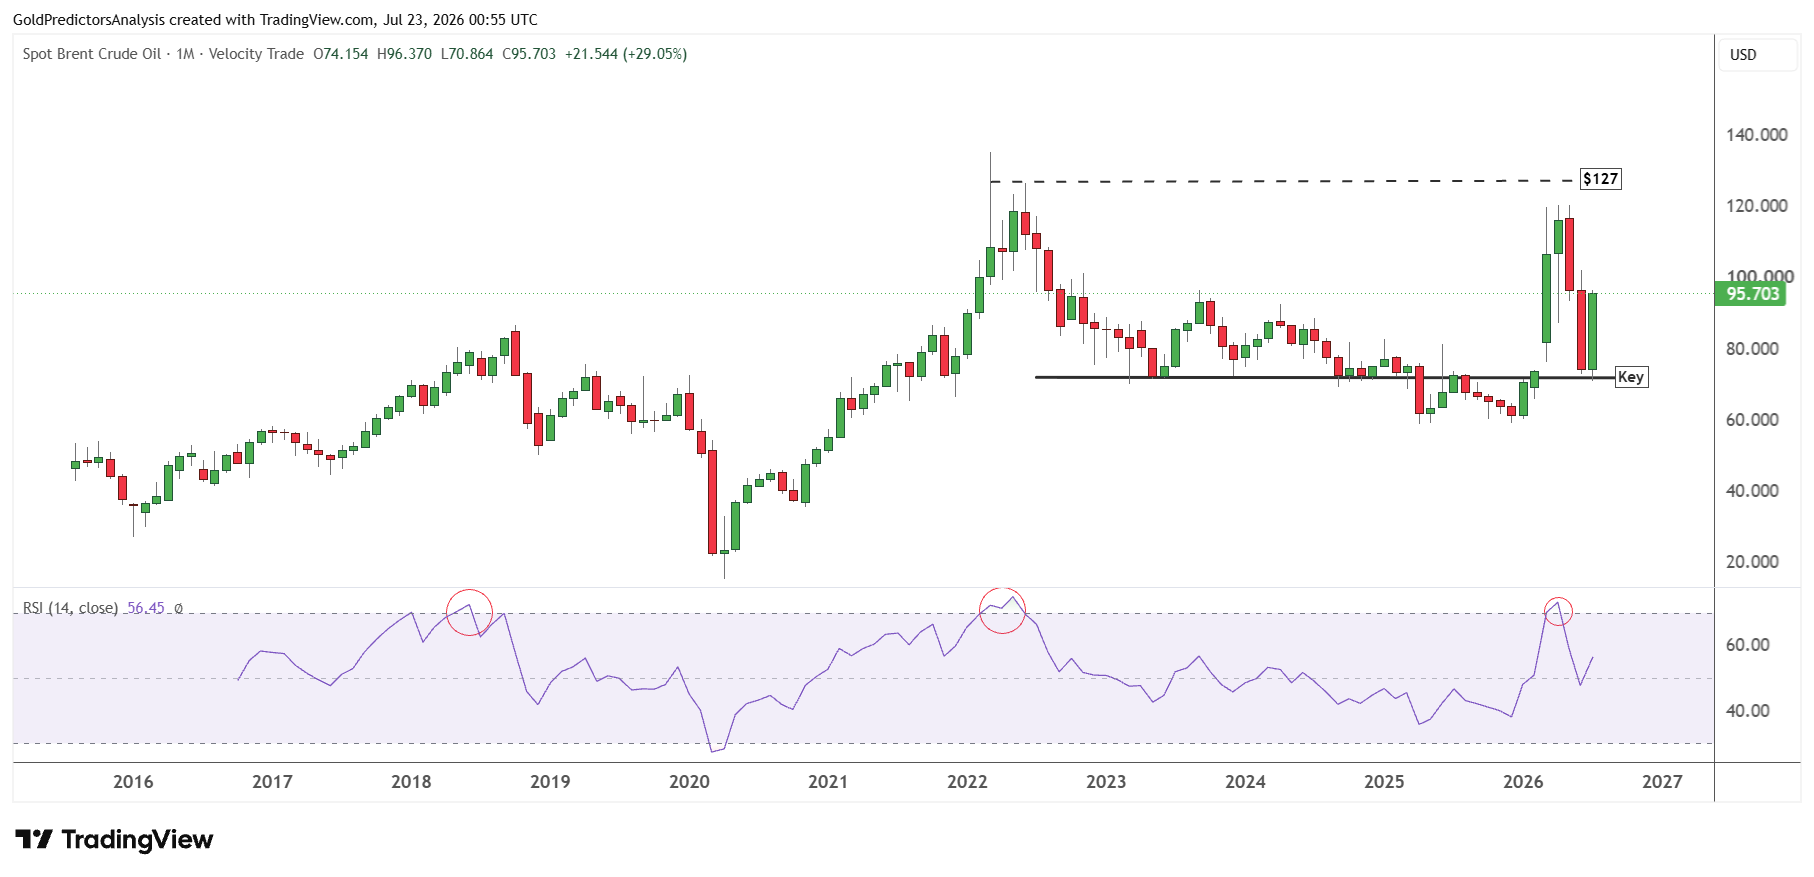
Task: Select the 1M interval label in the legend
Action: [186, 54]
